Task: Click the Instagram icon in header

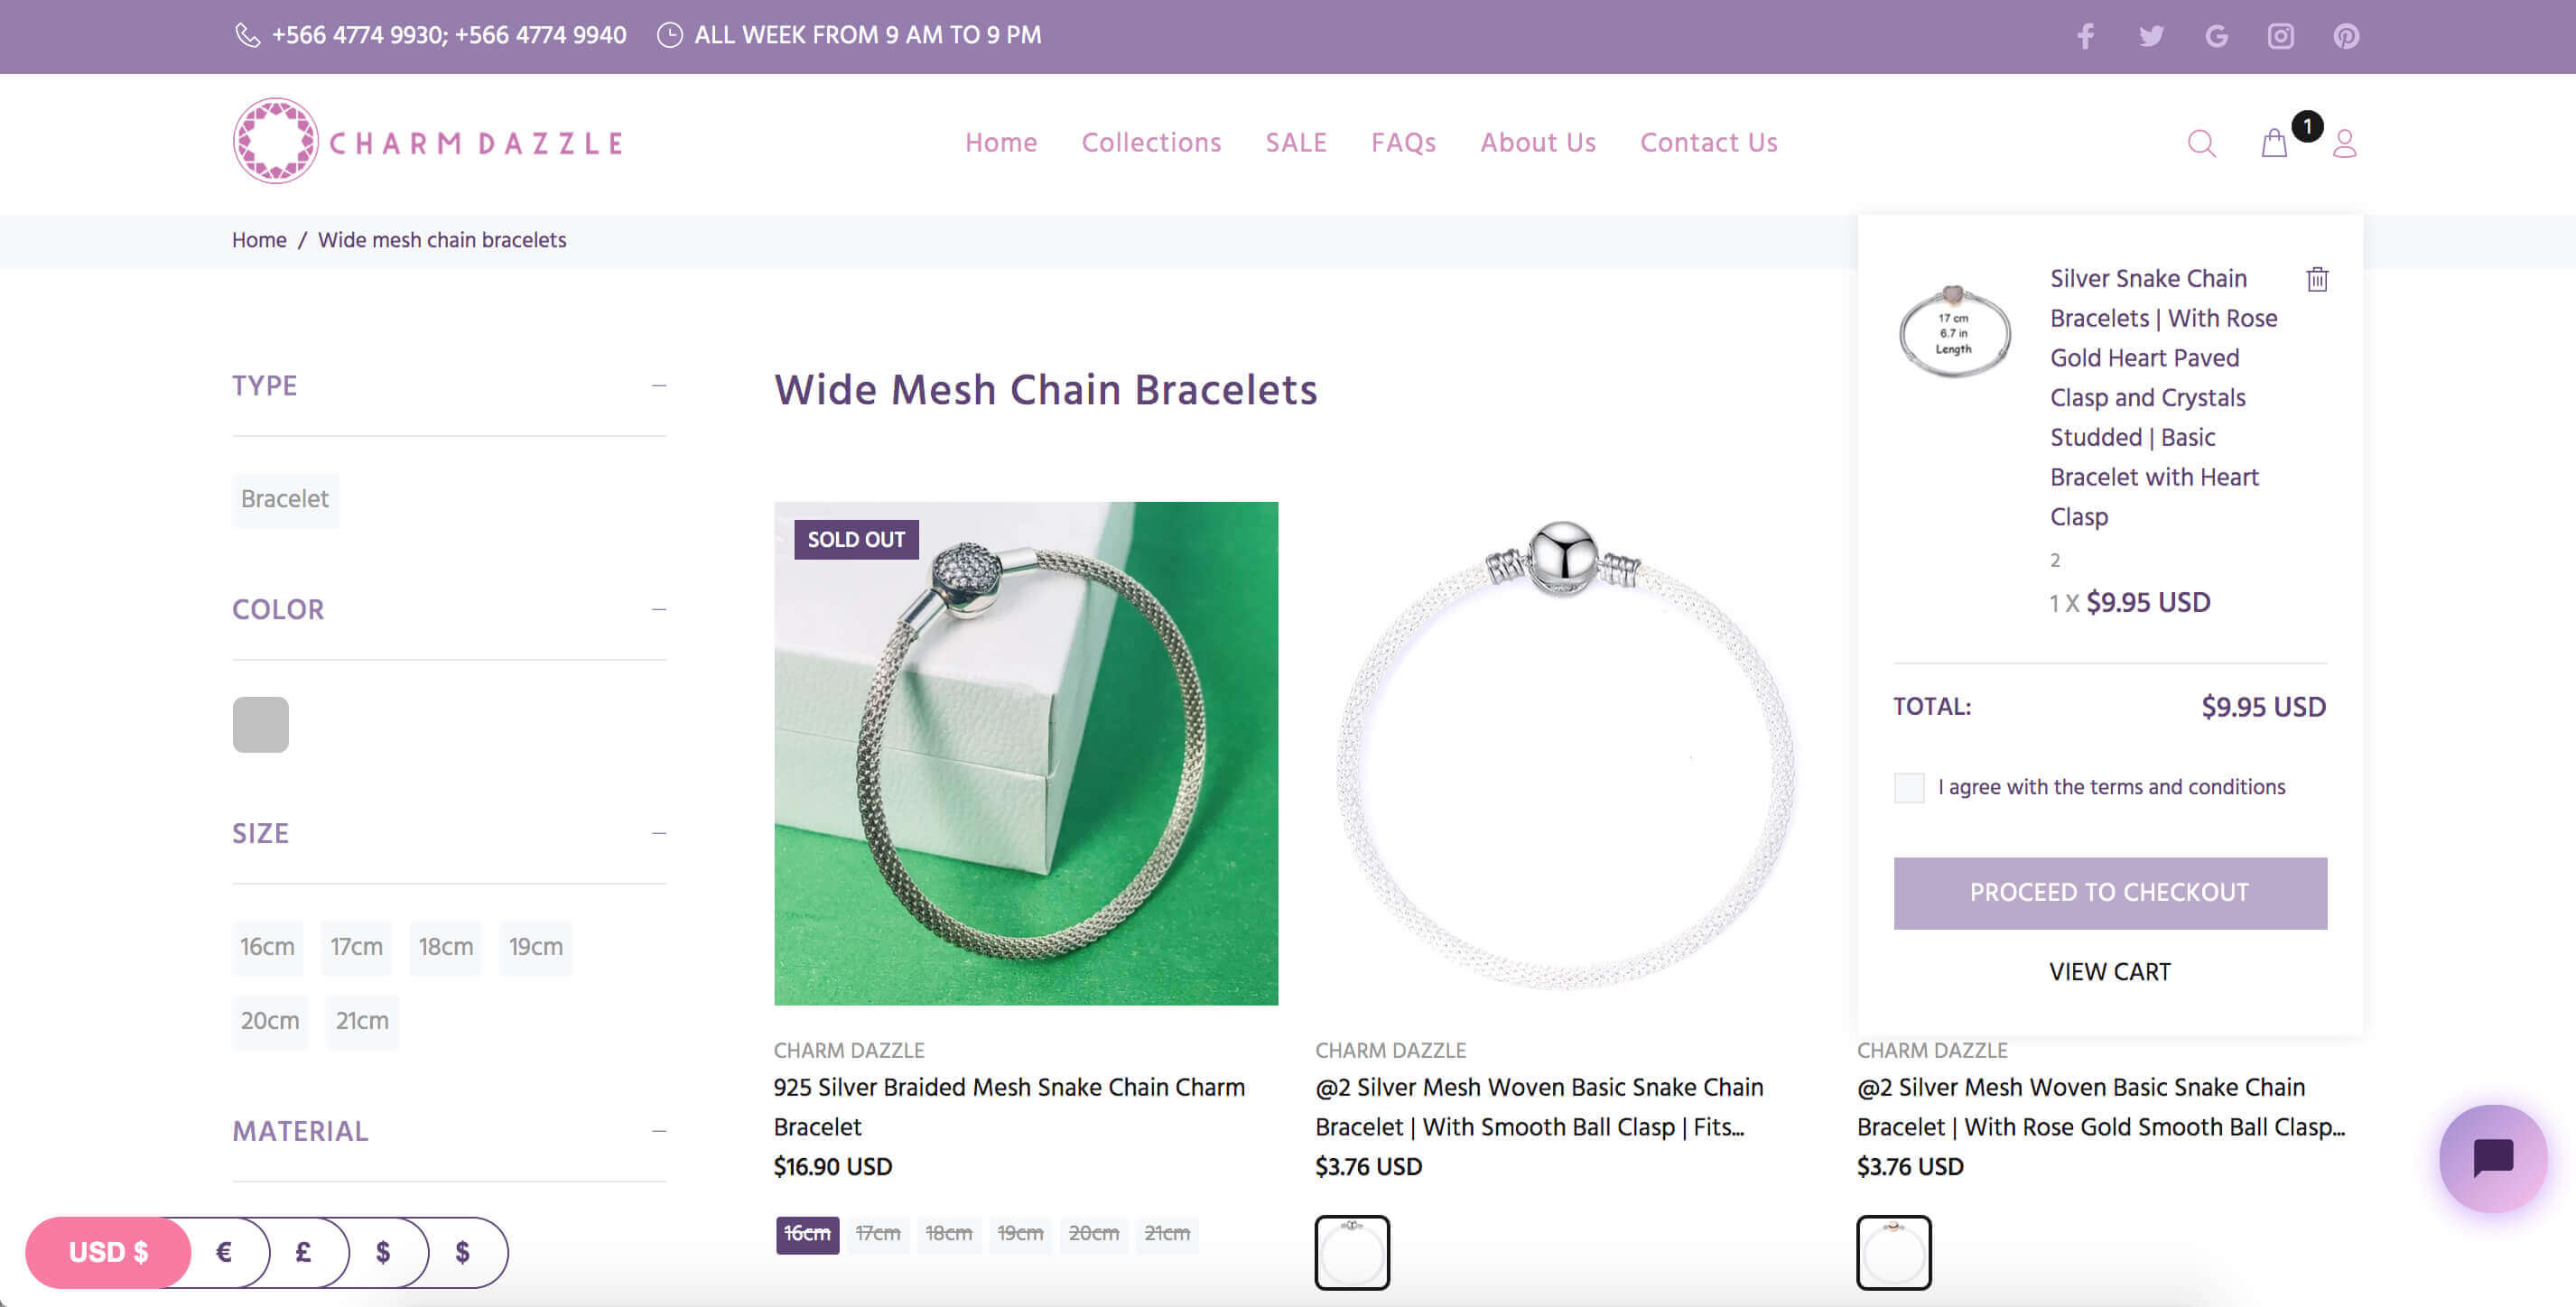Action: point(2280,37)
